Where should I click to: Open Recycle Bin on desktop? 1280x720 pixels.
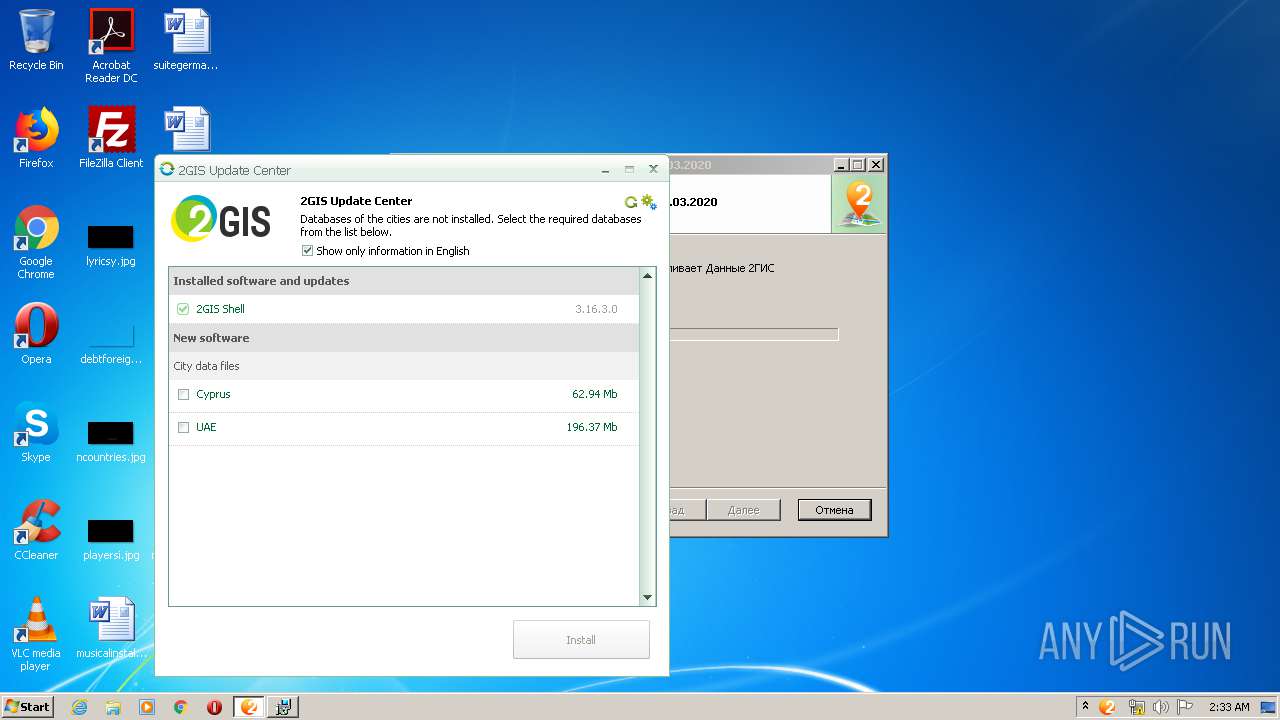point(36,40)
